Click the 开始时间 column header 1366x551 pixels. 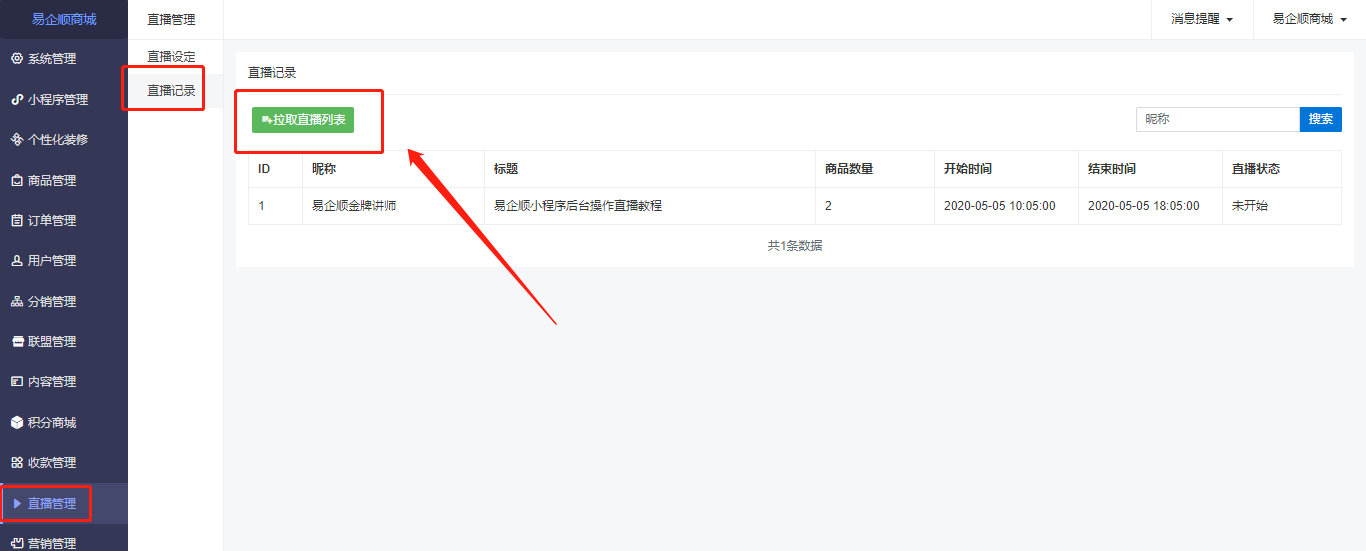[x=968, y=169]
